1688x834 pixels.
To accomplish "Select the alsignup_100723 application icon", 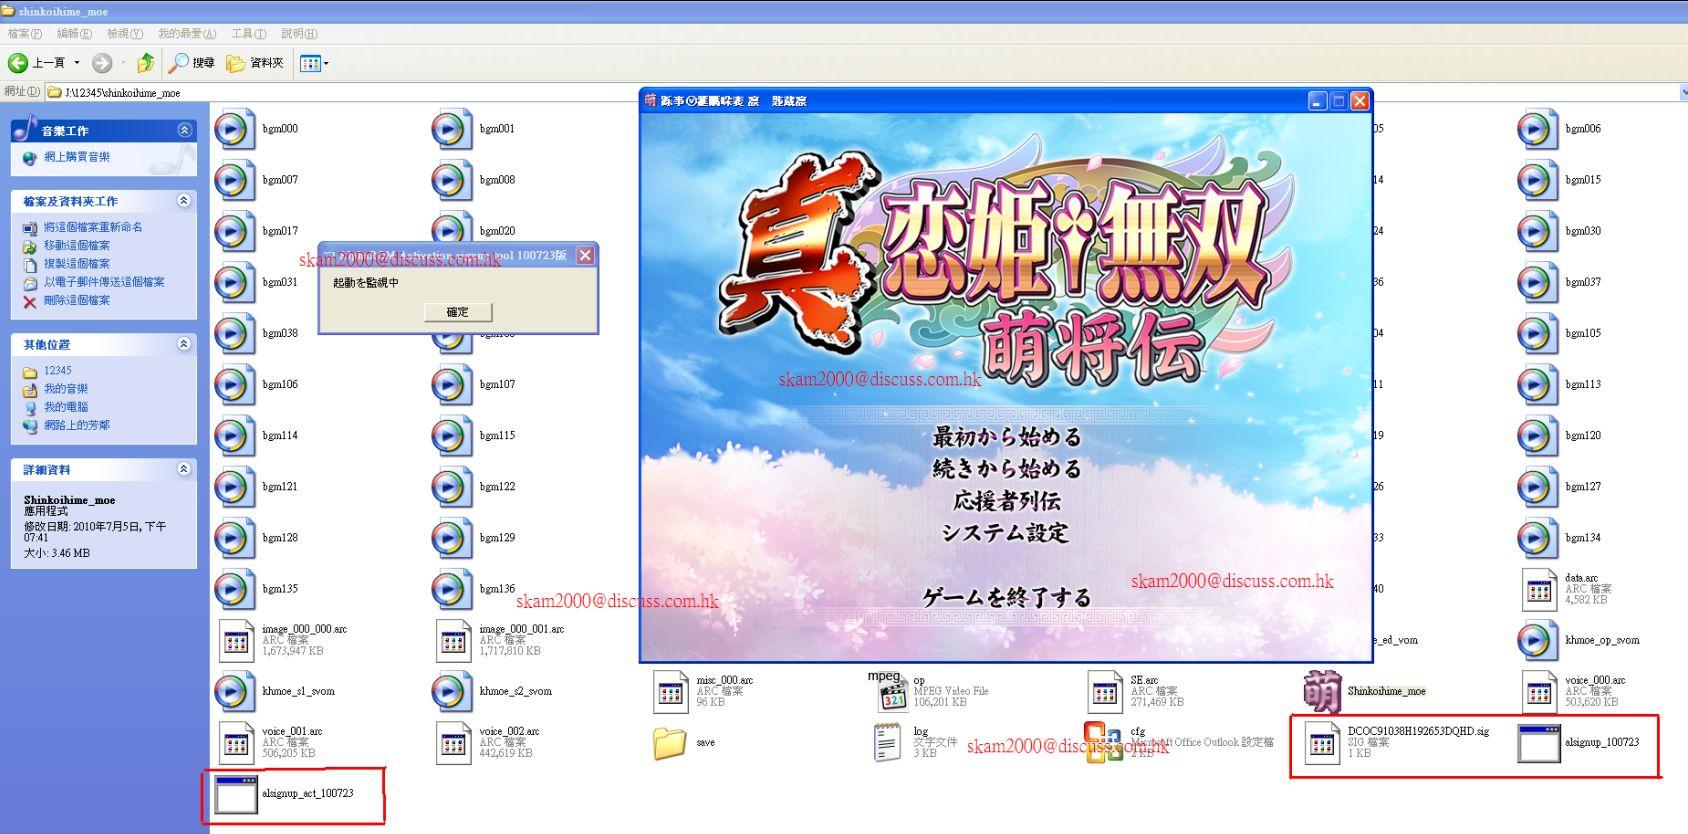I will tap(1539, 743).
